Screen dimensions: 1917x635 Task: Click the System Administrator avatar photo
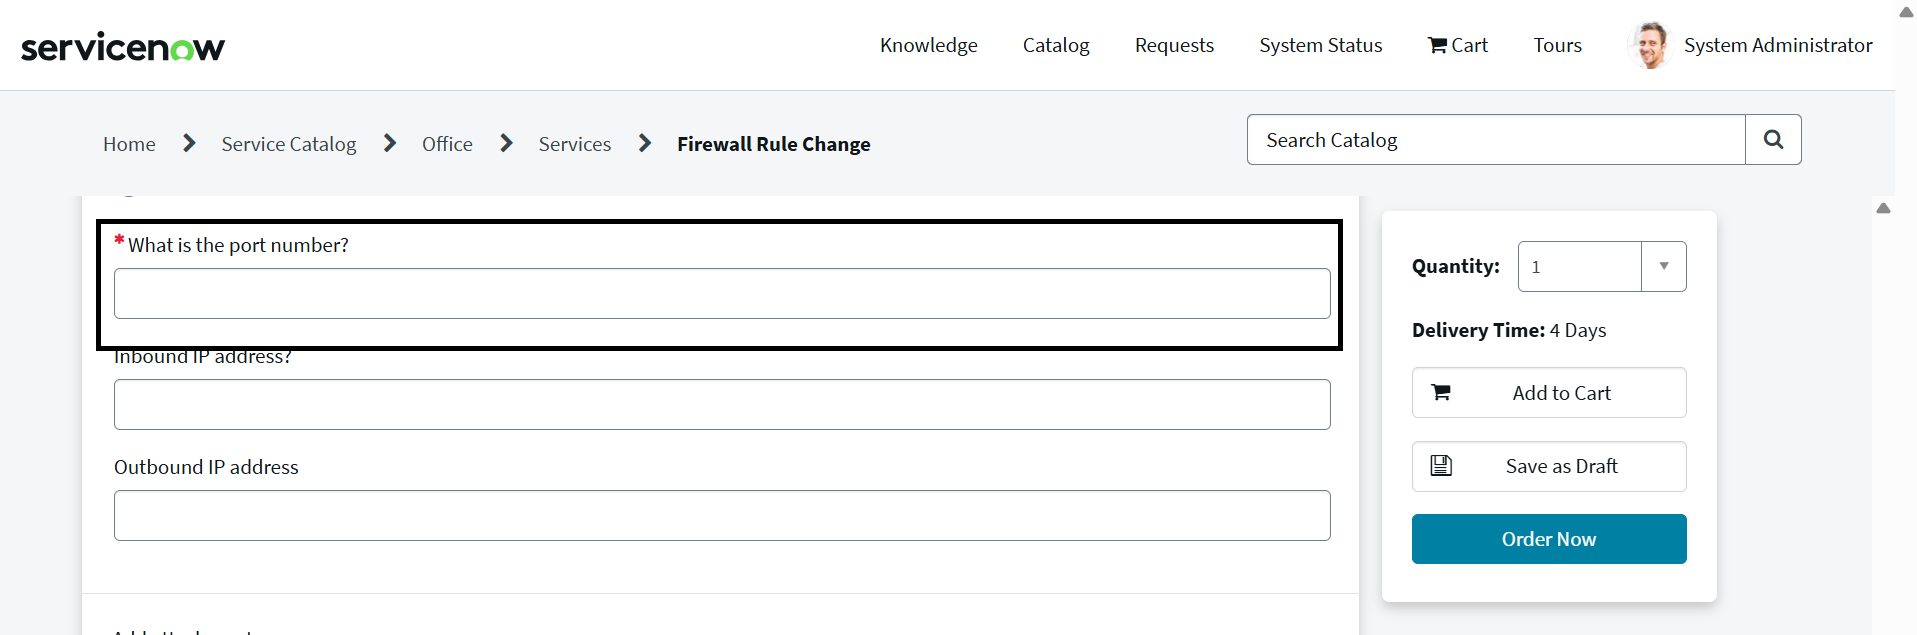(x=1650, y=45)
